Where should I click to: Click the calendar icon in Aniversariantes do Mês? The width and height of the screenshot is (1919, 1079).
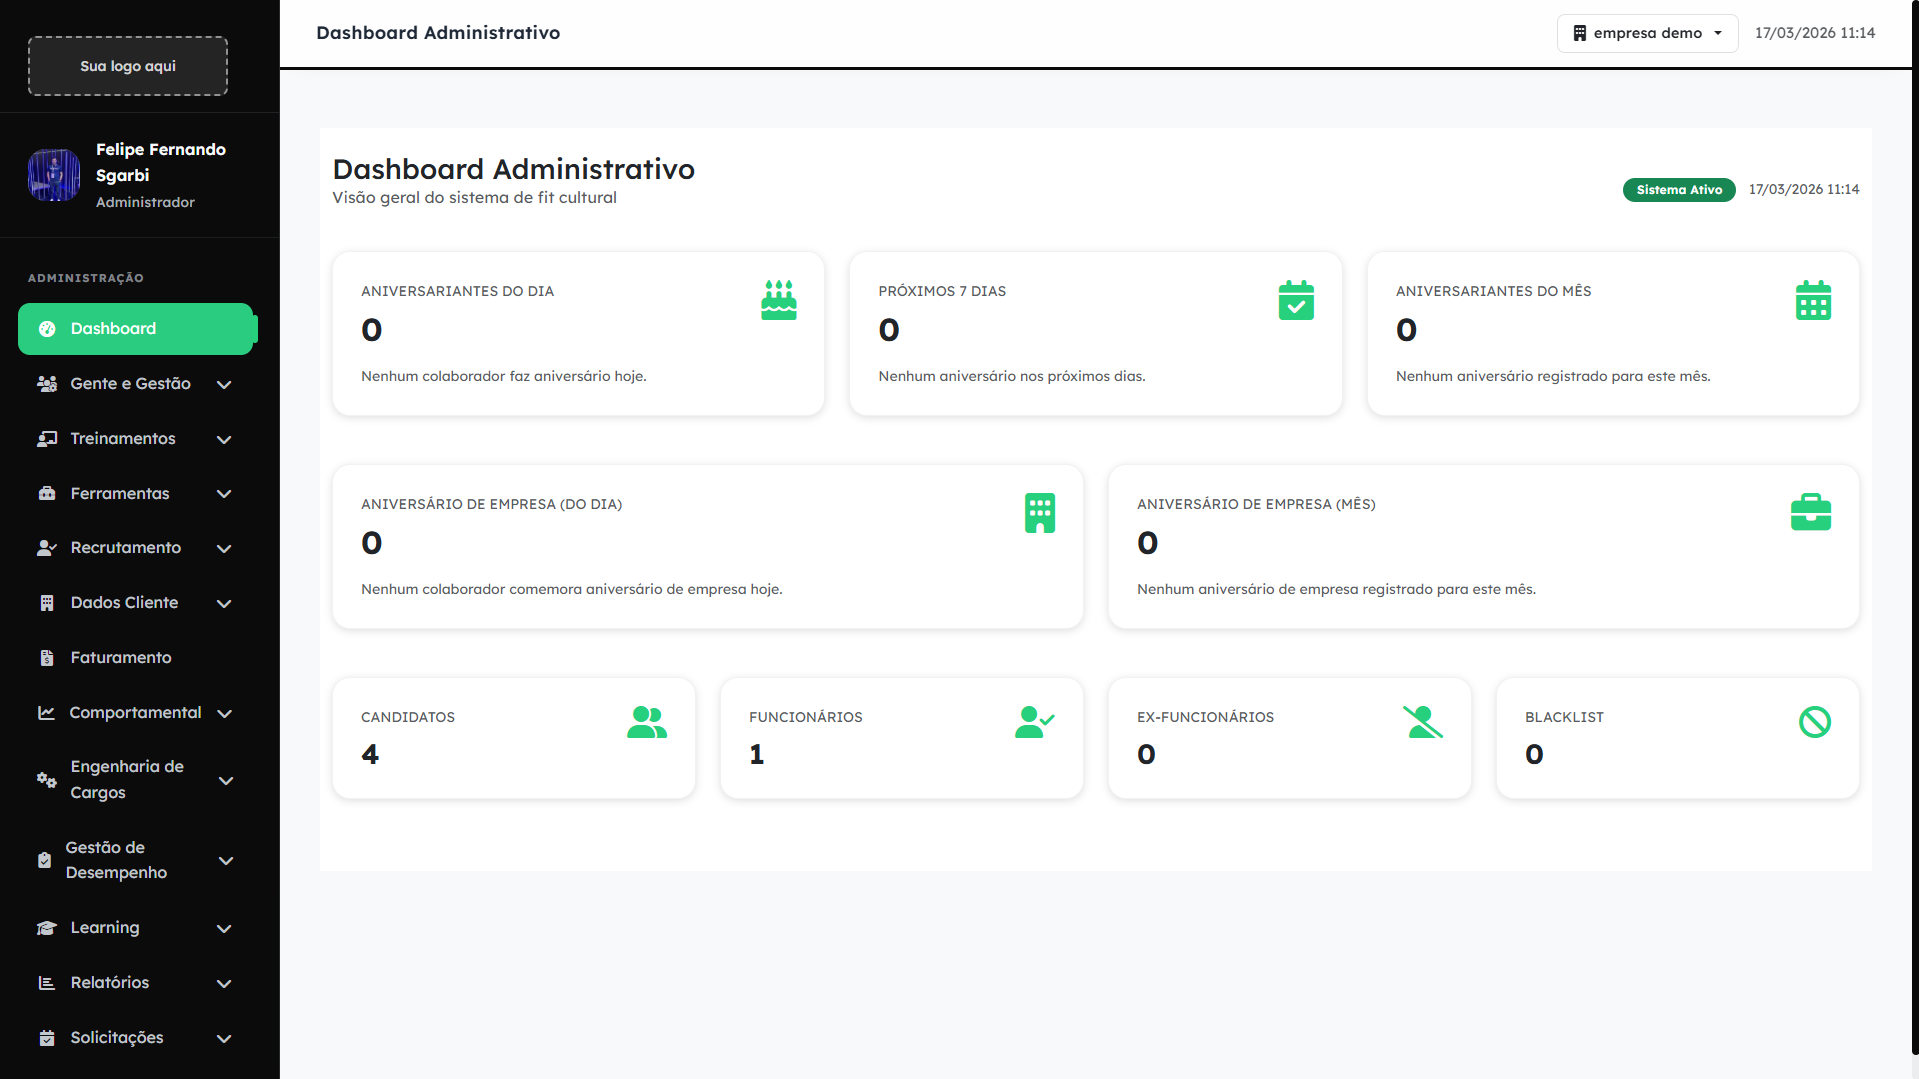[x=1812, y=300]
